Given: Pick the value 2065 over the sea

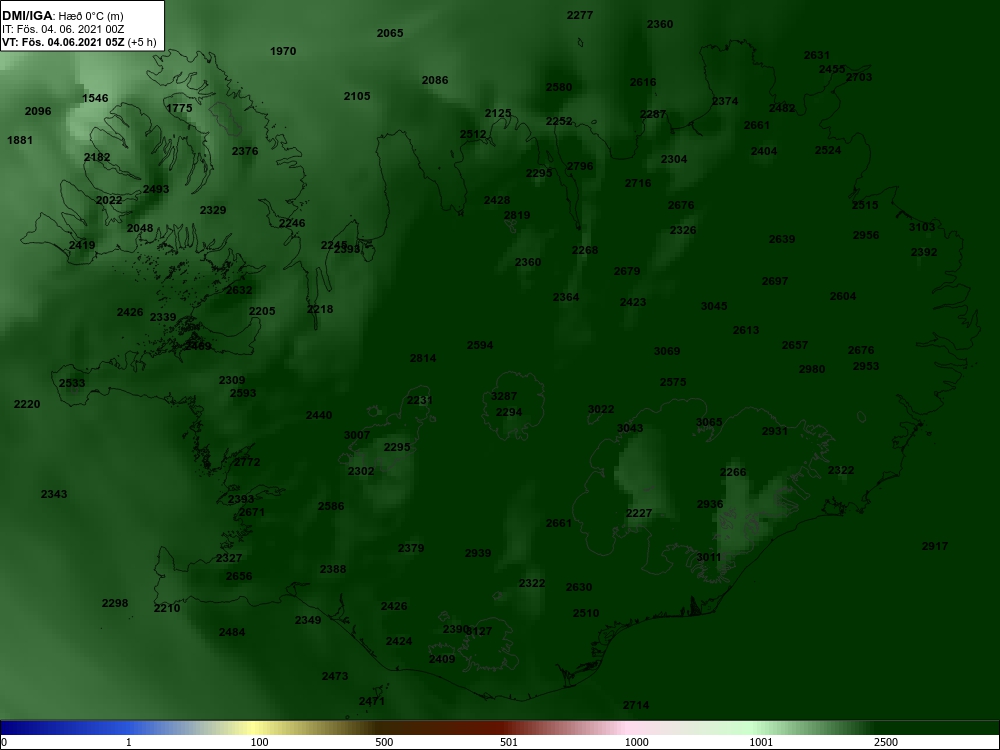Looking at the screenshot, I should coord(390,33).
